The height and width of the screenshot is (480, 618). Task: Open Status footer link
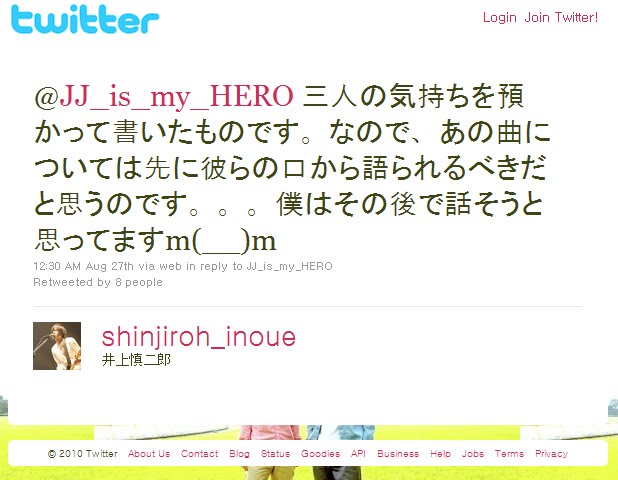275,454
